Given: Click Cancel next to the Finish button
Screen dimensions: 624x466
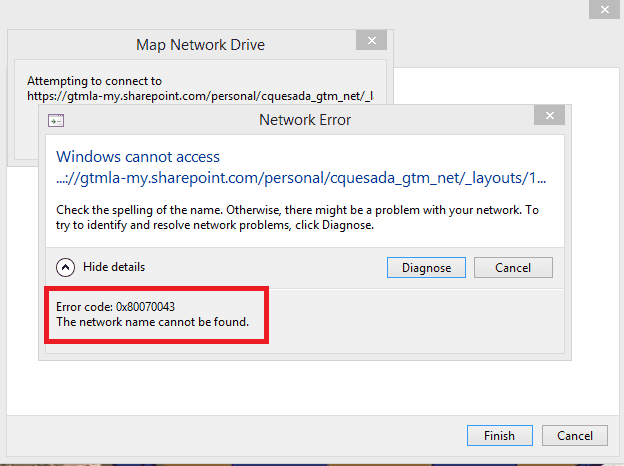Looking at the screenshot, I should (575, 435).
